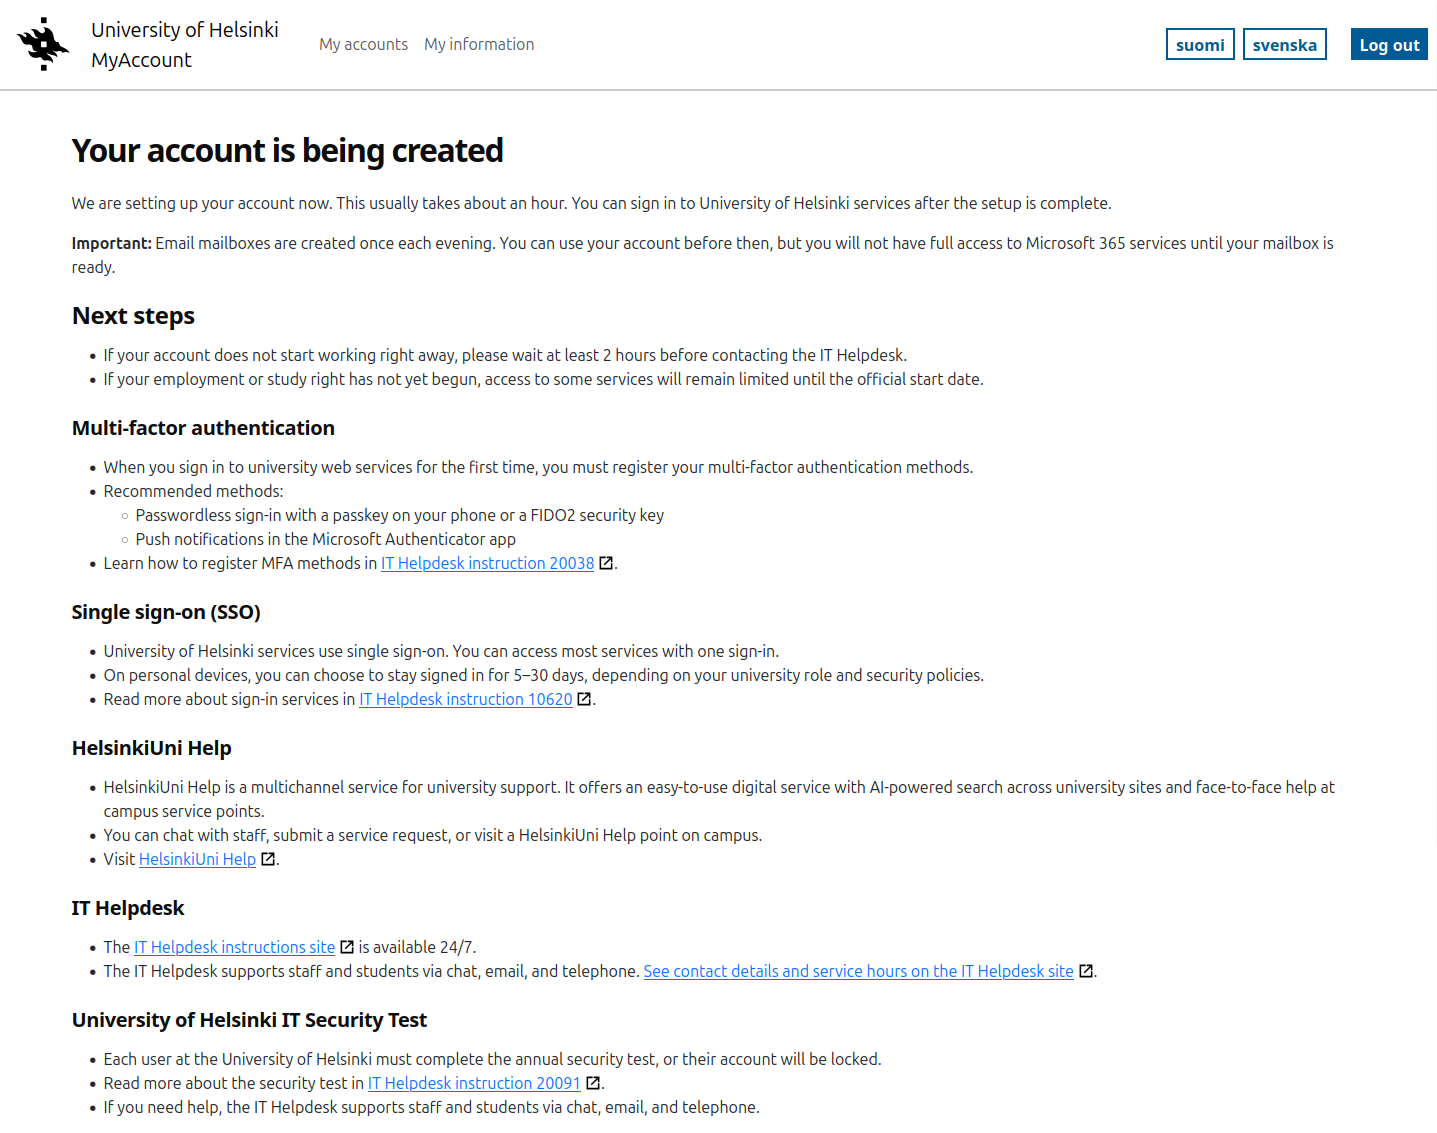Click external icon after IT Helpdesk instructions site
This screenshot has height=1133, width=1437.
click(x=347, y=948)
